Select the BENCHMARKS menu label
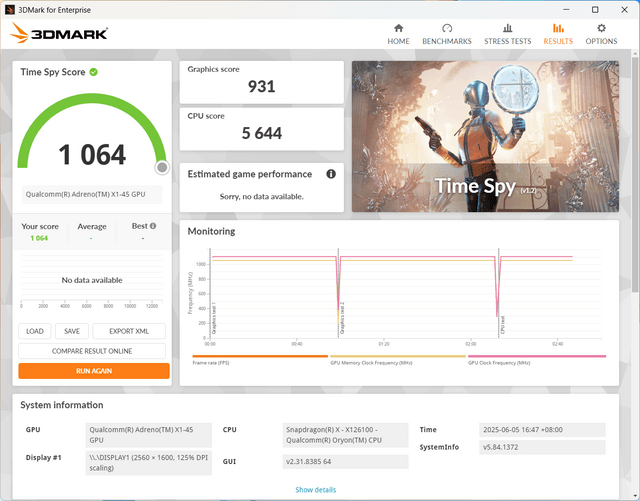This screenshot has height=501, width=640. point(447,41)
